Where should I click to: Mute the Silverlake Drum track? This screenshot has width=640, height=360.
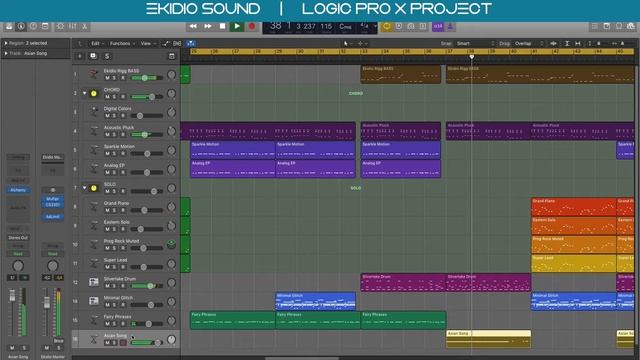(107, 286)
